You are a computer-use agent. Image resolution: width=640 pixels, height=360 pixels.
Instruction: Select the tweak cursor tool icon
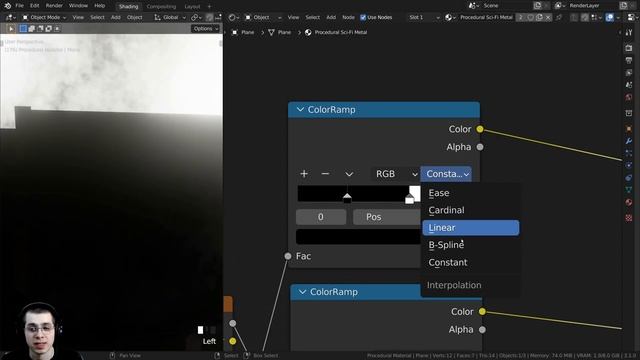pos(11,29)
